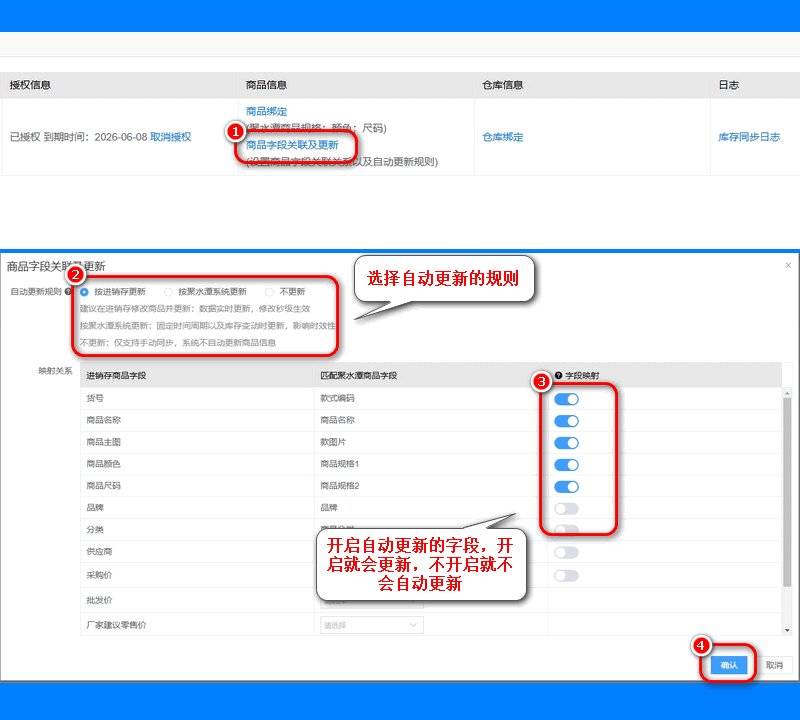Disable the 款图片 field toggle
Image resolution: width=800 pixels, height=720 pixels.
(x=566, y=443)
